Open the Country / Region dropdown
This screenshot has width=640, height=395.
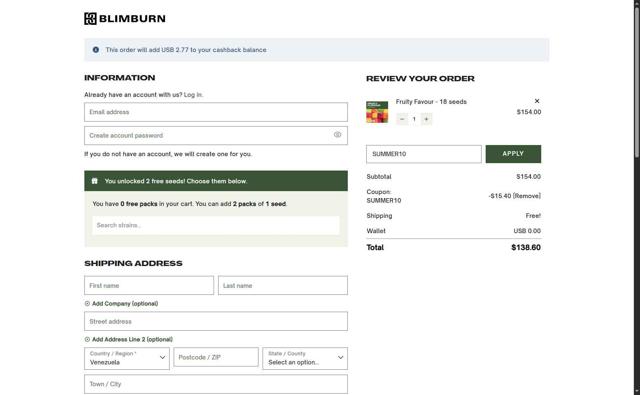(x=127, y=358)
